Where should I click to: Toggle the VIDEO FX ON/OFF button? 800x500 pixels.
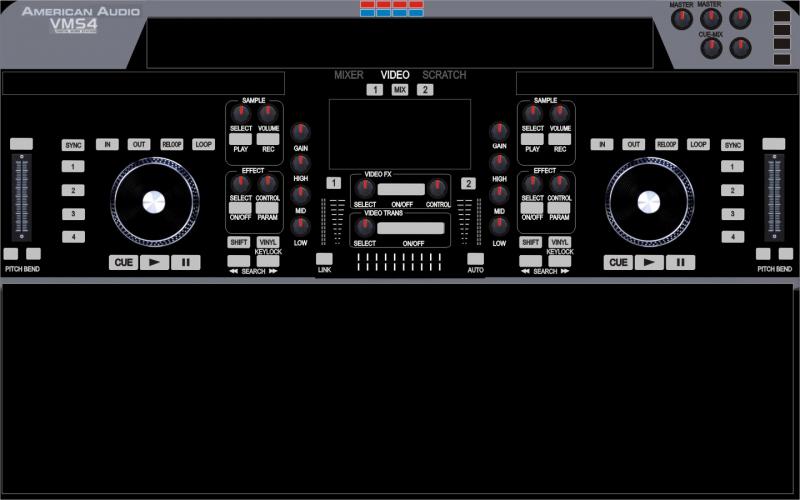[x=401, y=189]
